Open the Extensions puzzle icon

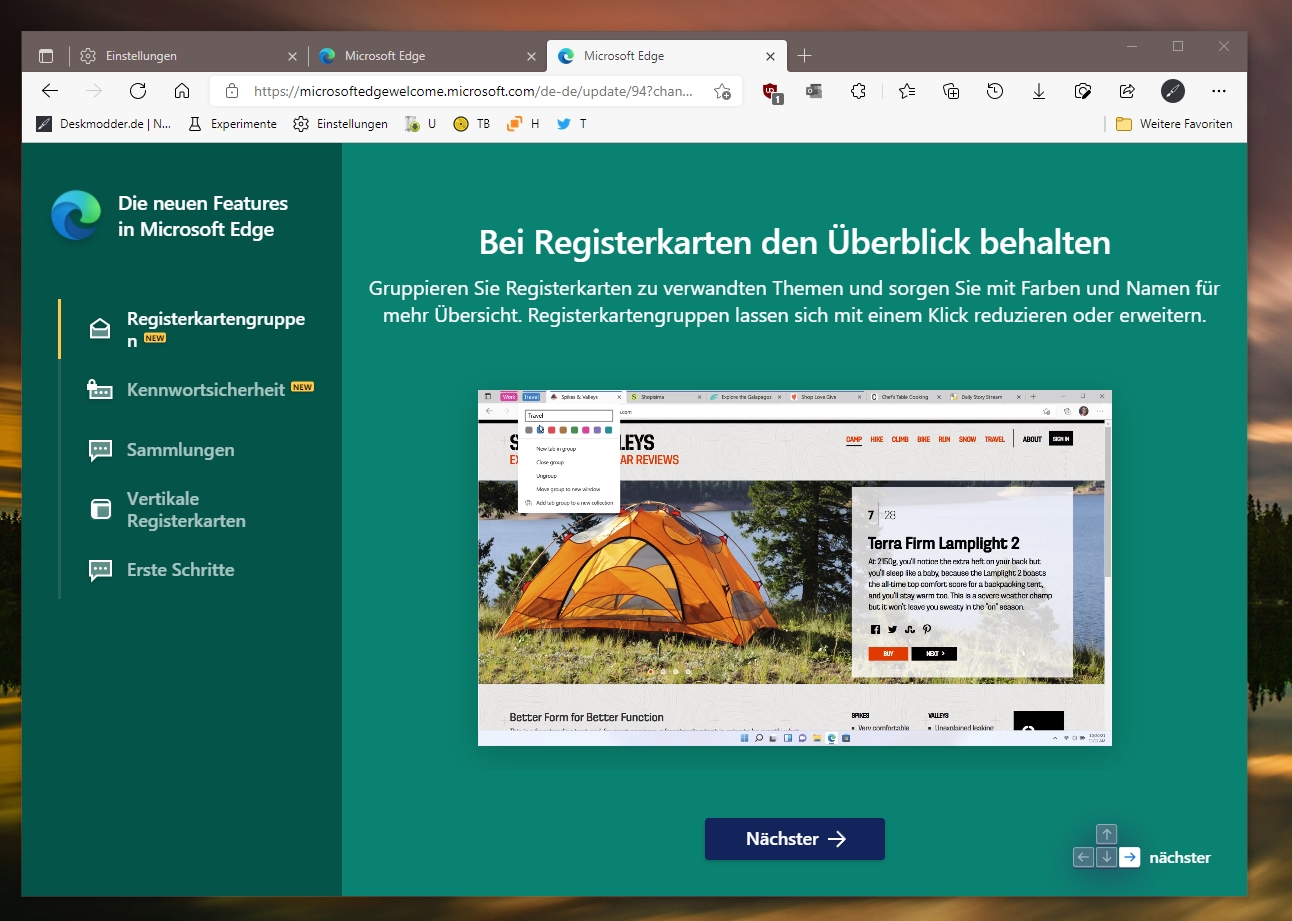[858, 91]
